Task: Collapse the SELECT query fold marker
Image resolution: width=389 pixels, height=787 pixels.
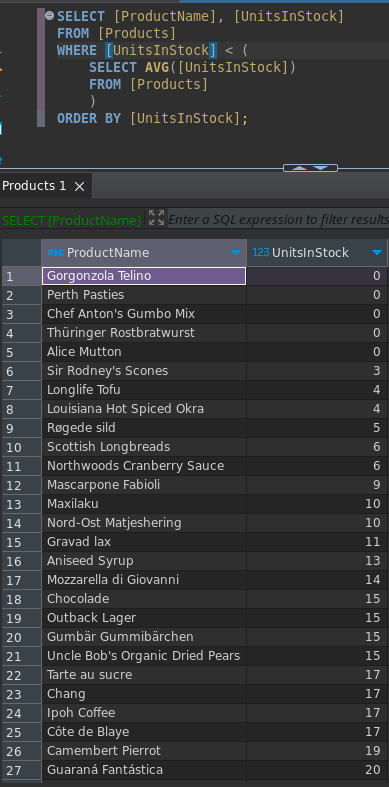Action: [49, 16]
